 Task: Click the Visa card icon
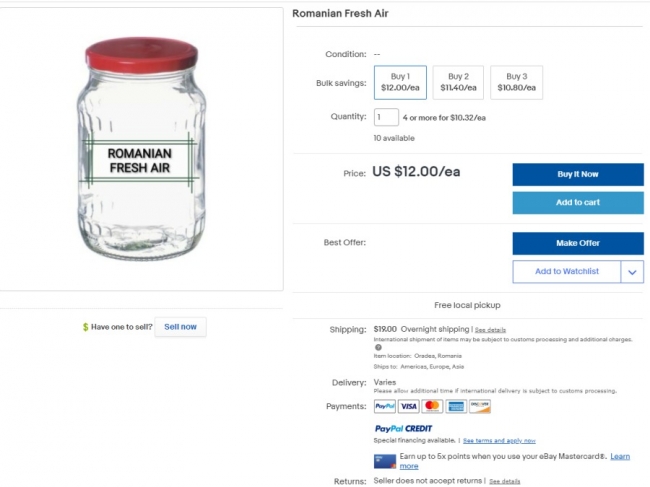point(408,406)
